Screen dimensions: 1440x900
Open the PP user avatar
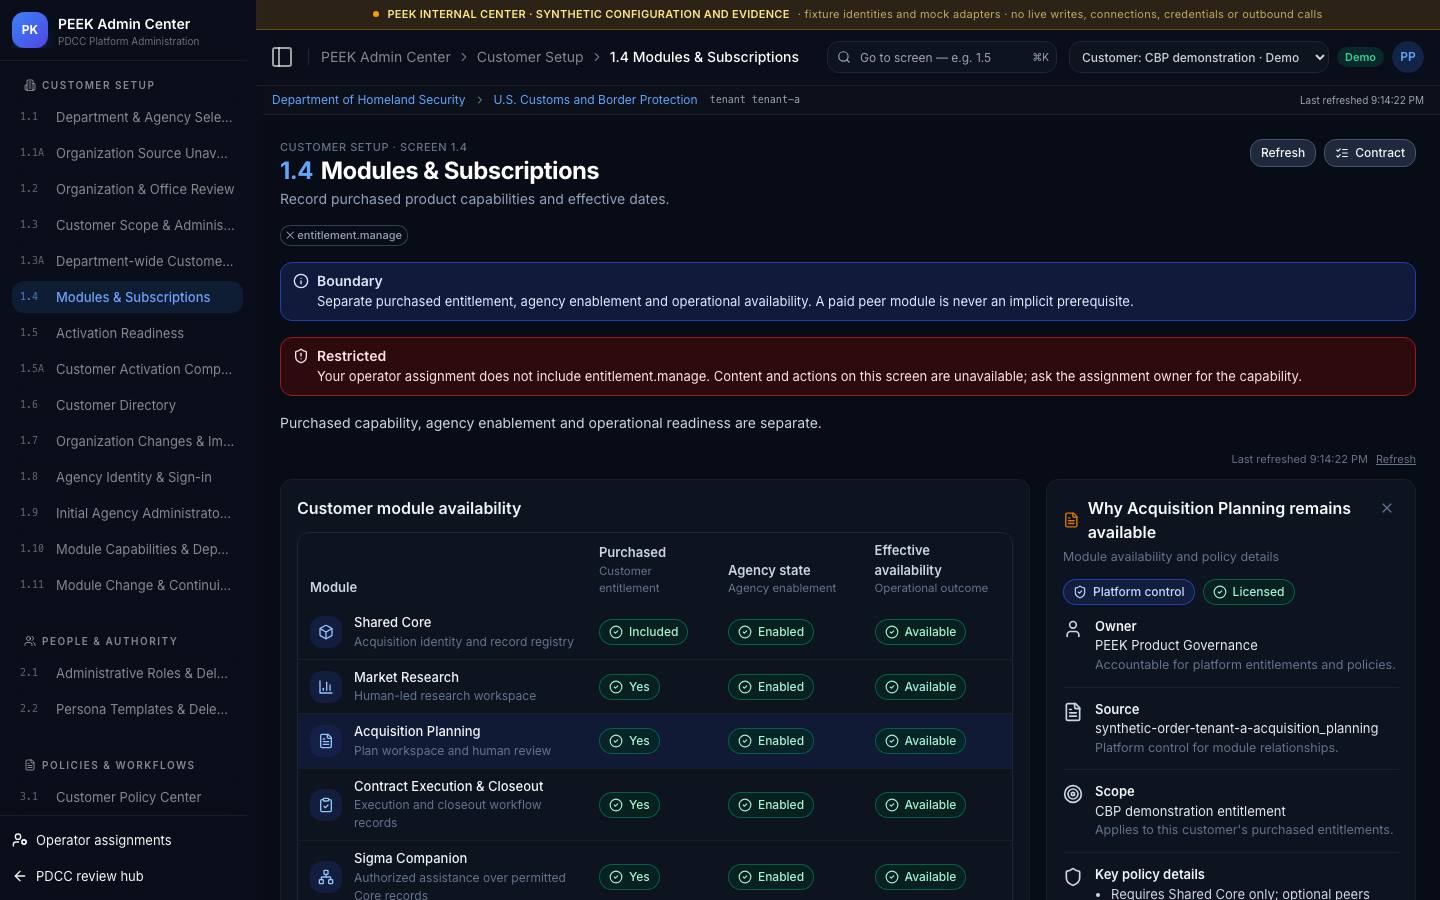pos(1407,57)
